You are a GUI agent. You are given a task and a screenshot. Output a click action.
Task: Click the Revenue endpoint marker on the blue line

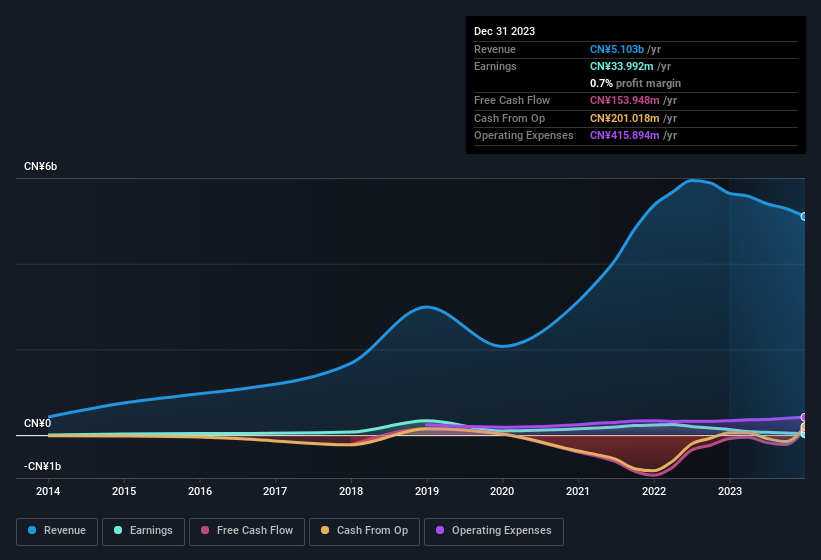[x=804, y=216]
